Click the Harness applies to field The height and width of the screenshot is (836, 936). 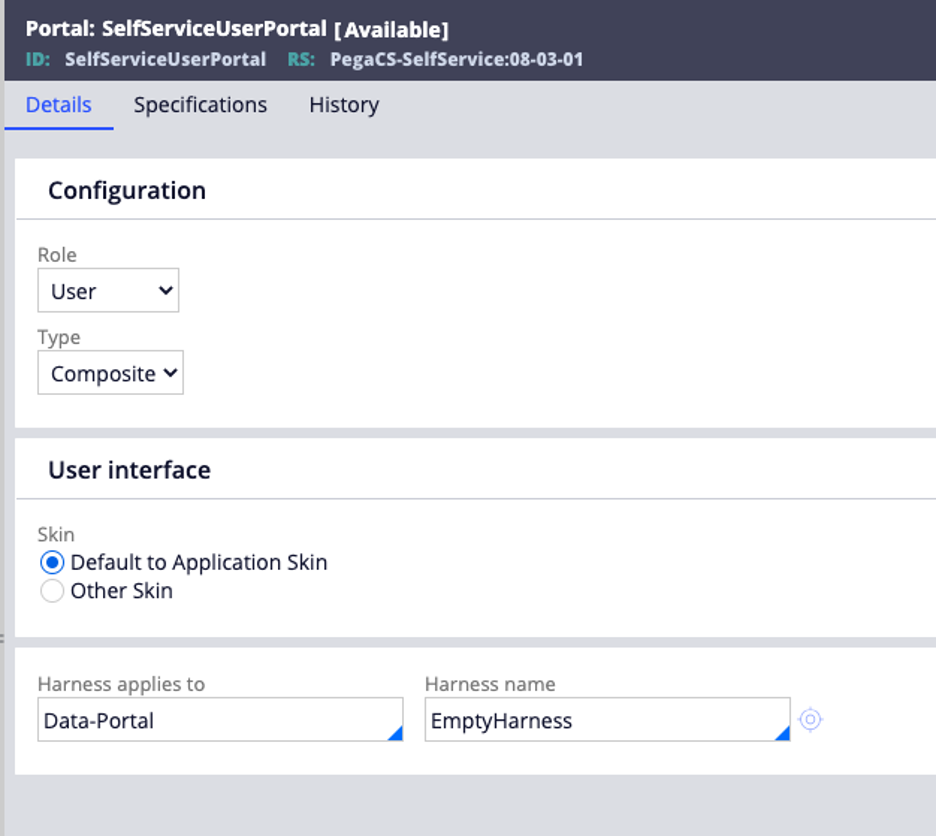click(220, 720)
